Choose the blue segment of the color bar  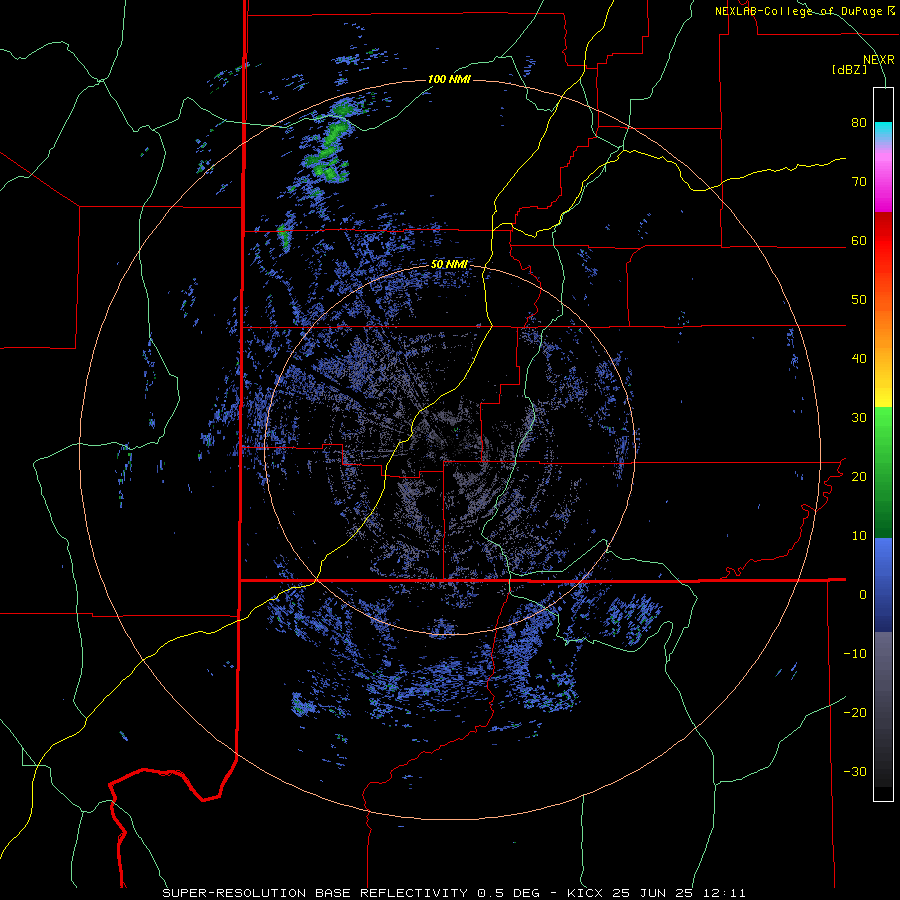coord(883,584)
